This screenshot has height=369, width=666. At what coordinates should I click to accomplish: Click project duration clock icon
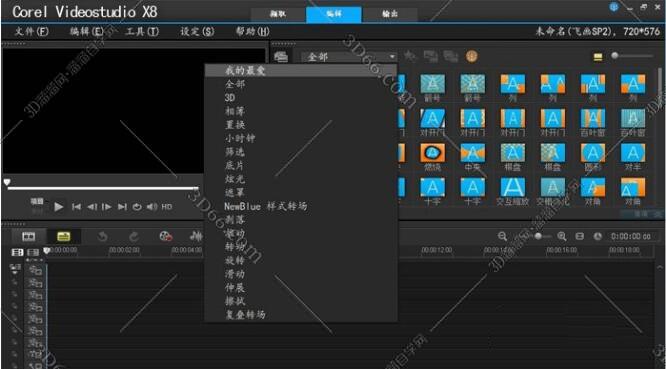[x=598, y=237]
